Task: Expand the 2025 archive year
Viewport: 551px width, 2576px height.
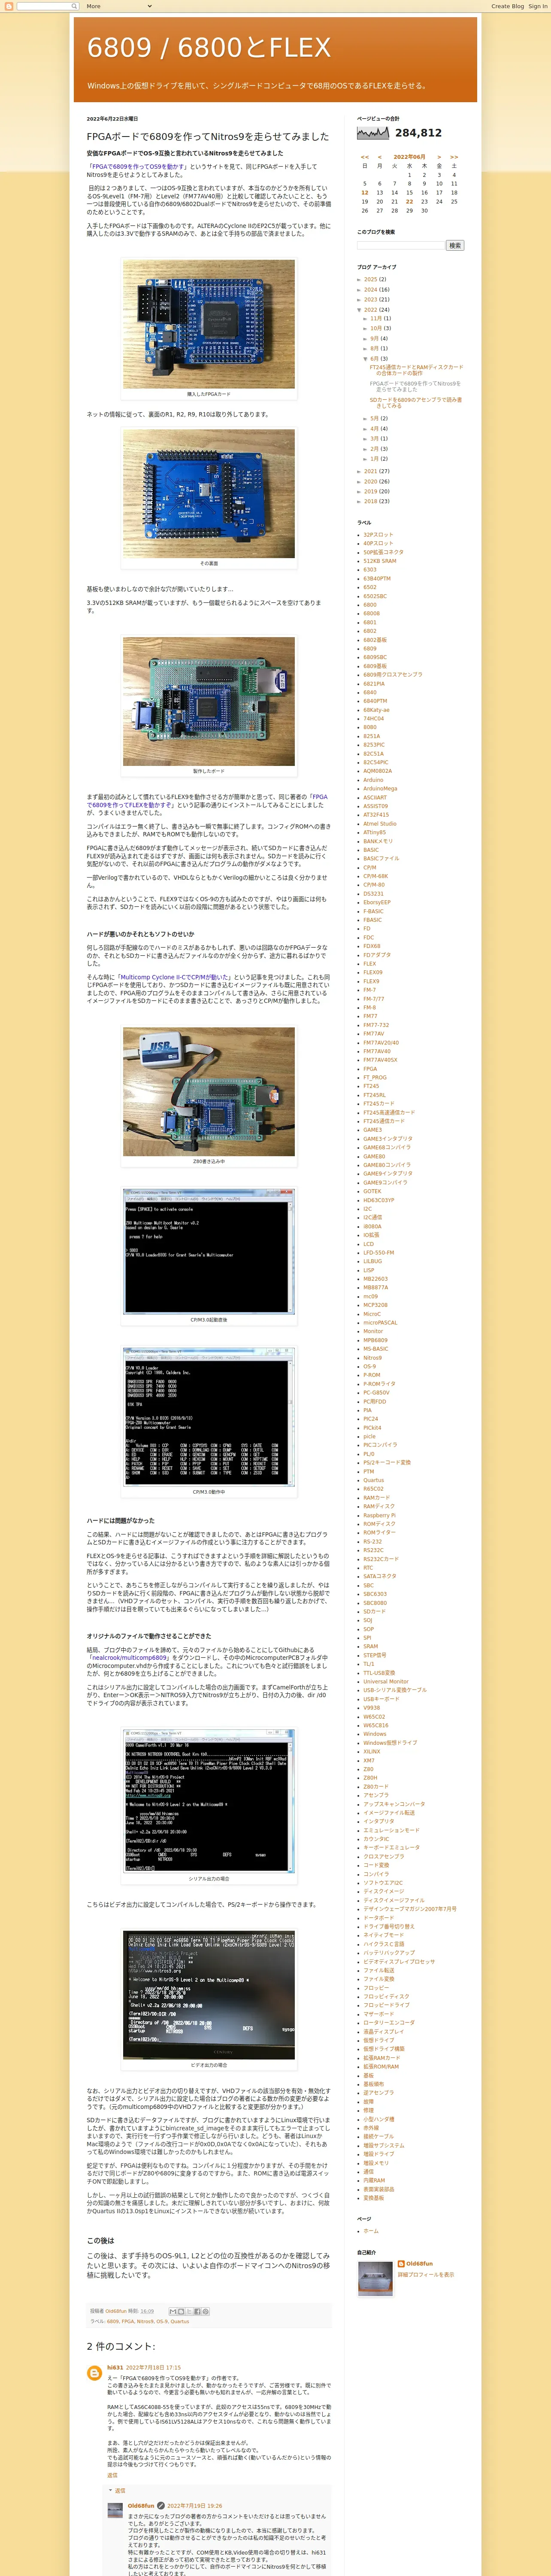Action: pos(360,280)
